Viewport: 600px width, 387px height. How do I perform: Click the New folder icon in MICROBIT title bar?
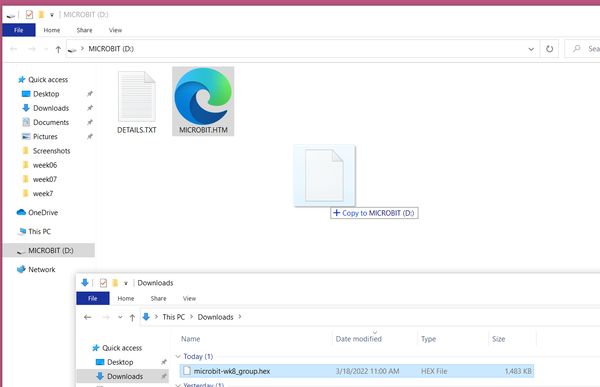point(41,15)
